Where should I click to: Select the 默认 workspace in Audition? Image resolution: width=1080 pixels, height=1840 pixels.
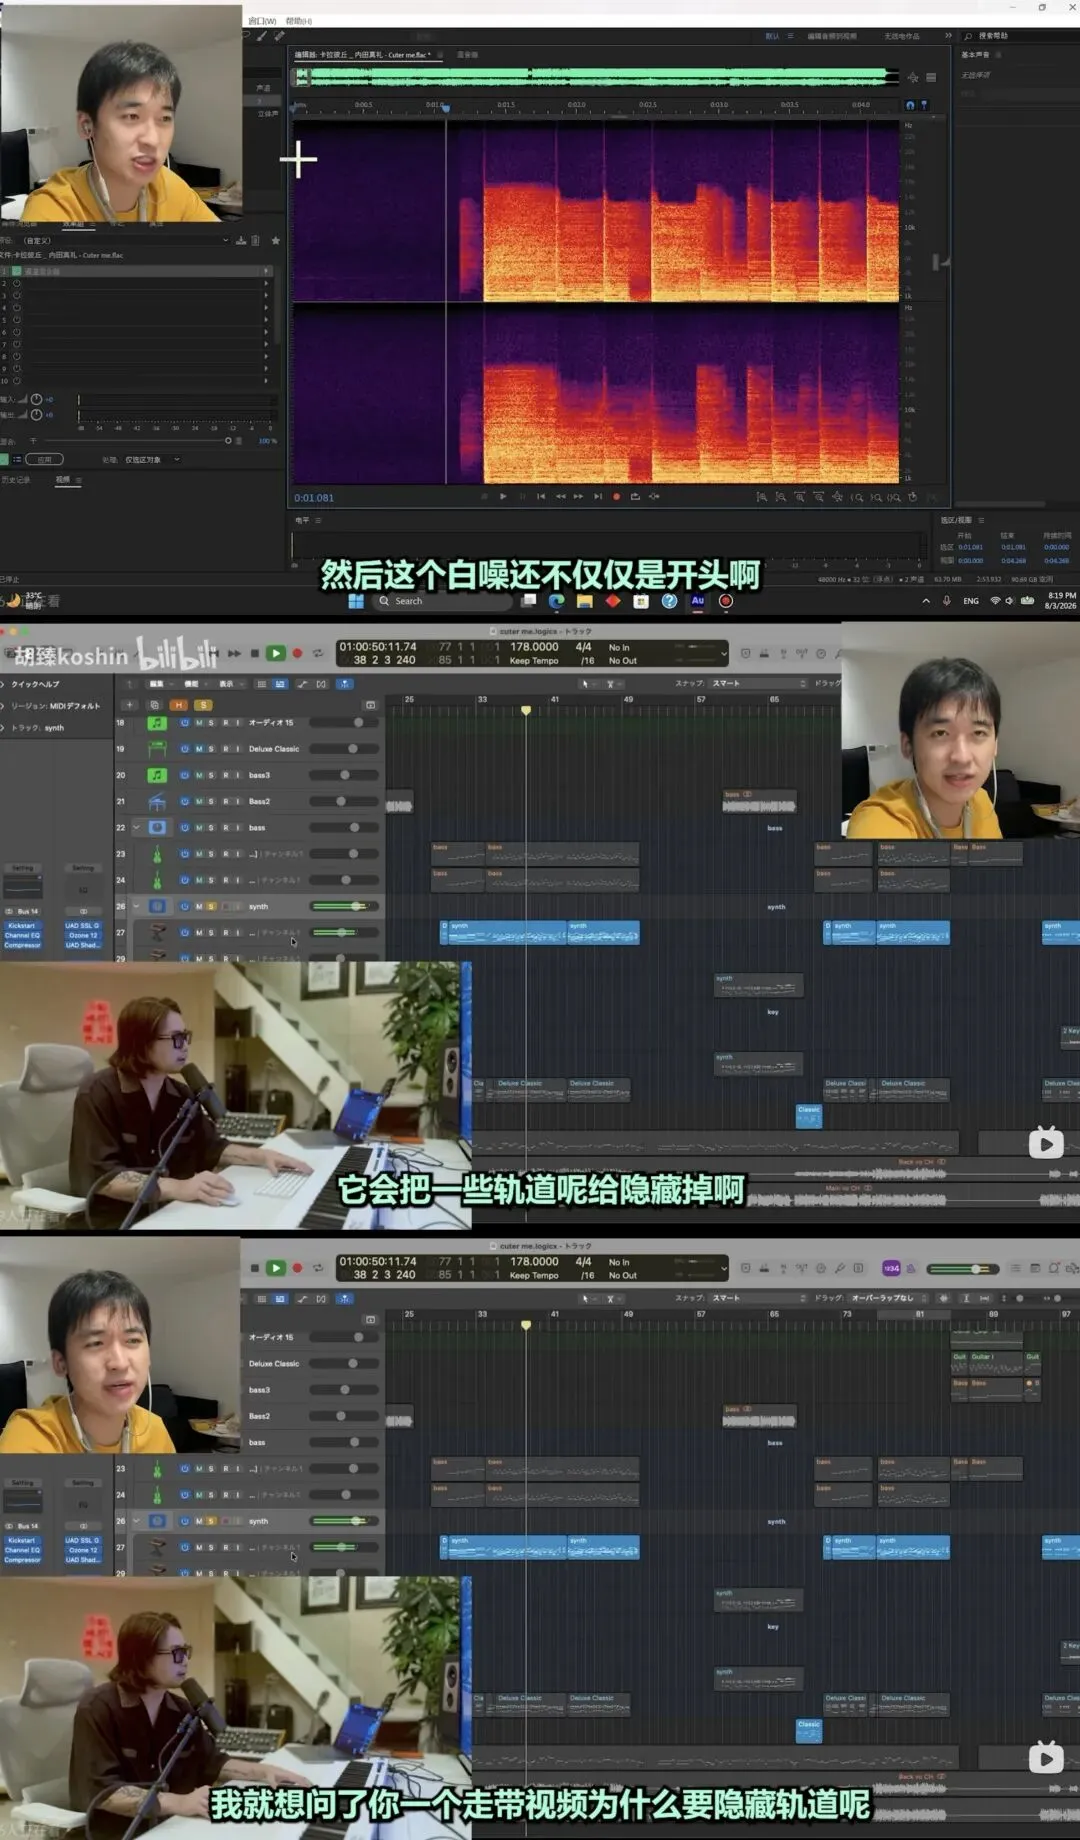coord(772,36)
